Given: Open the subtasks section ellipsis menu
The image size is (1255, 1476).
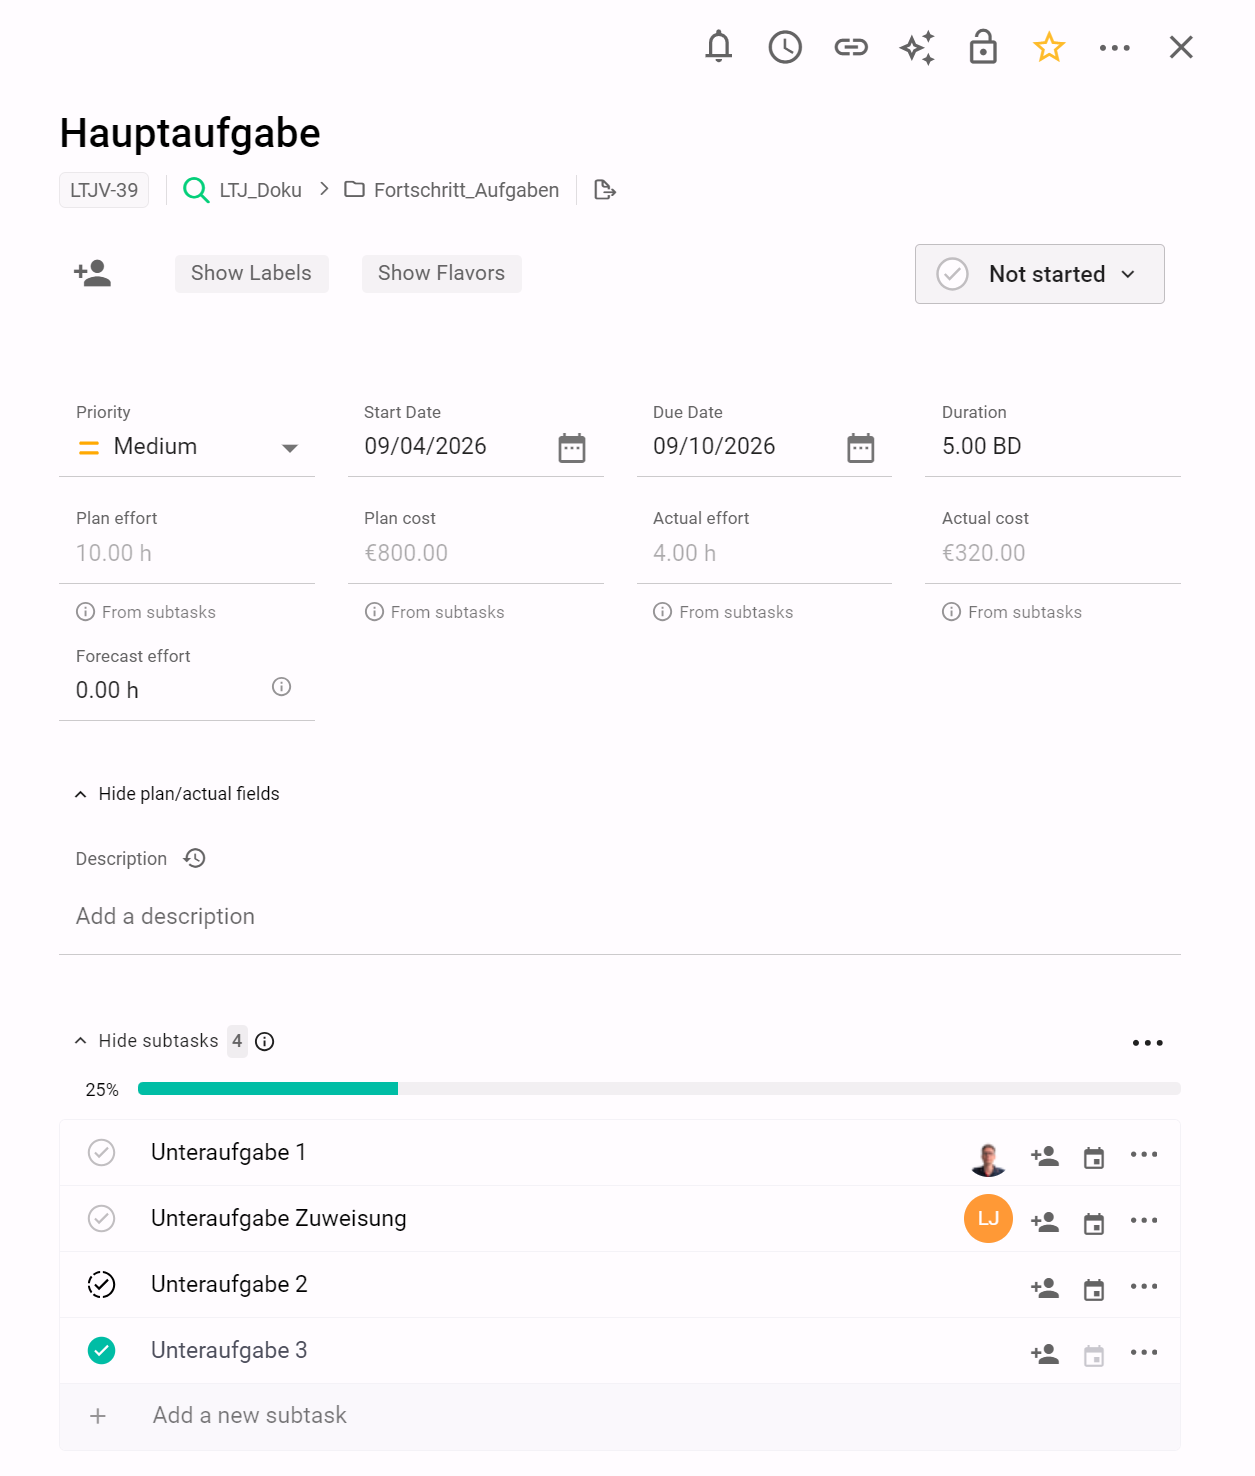Looking at the screenshot, I should (x=1148, y=1042).
